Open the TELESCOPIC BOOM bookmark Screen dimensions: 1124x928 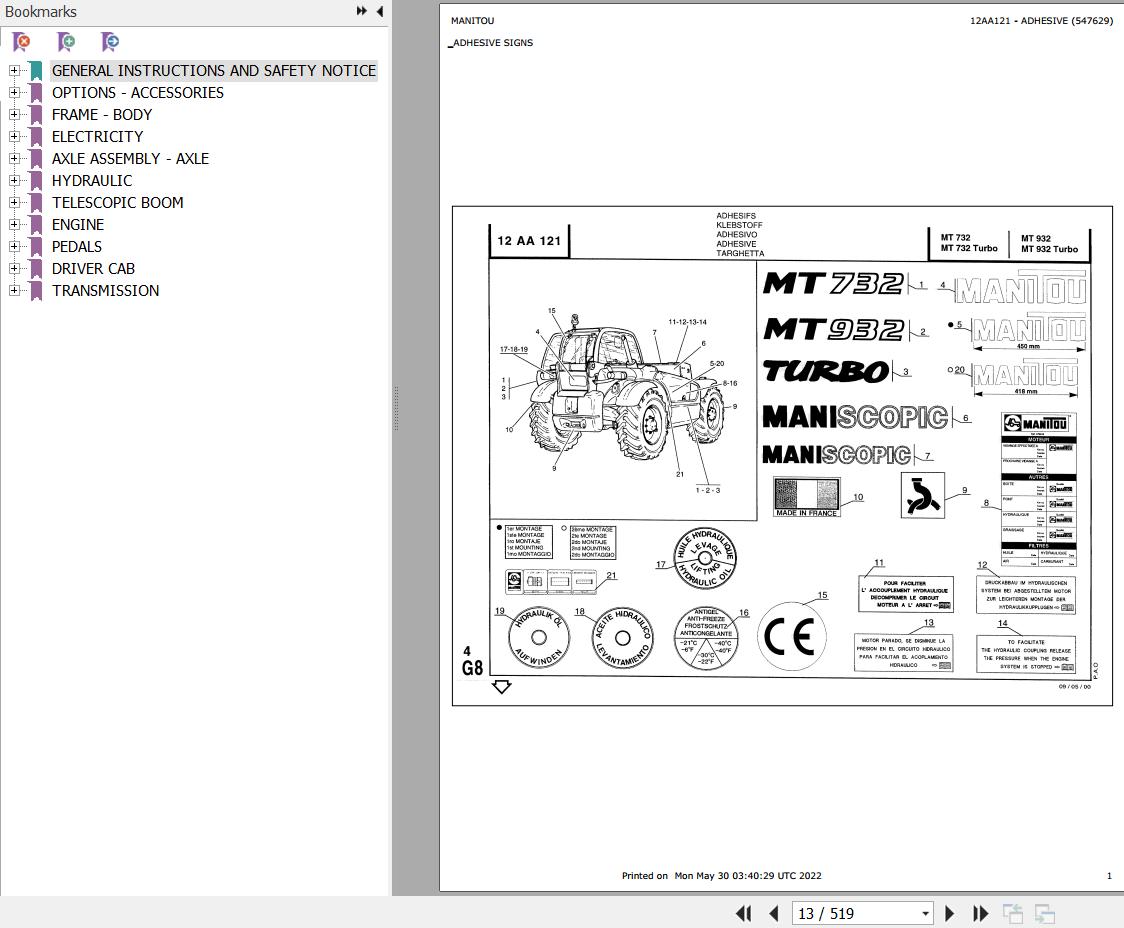point(118,202)
